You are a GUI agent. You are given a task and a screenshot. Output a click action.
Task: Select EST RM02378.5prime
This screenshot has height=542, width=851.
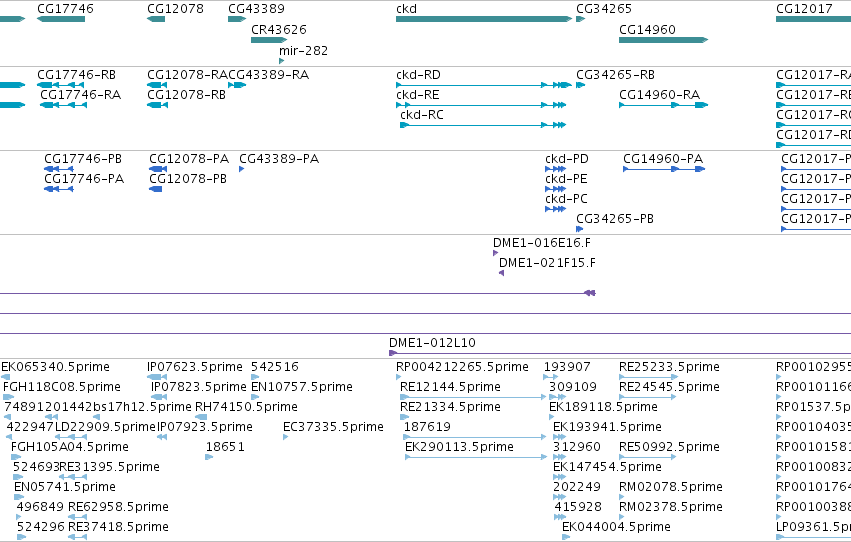[x=671, y=508]
